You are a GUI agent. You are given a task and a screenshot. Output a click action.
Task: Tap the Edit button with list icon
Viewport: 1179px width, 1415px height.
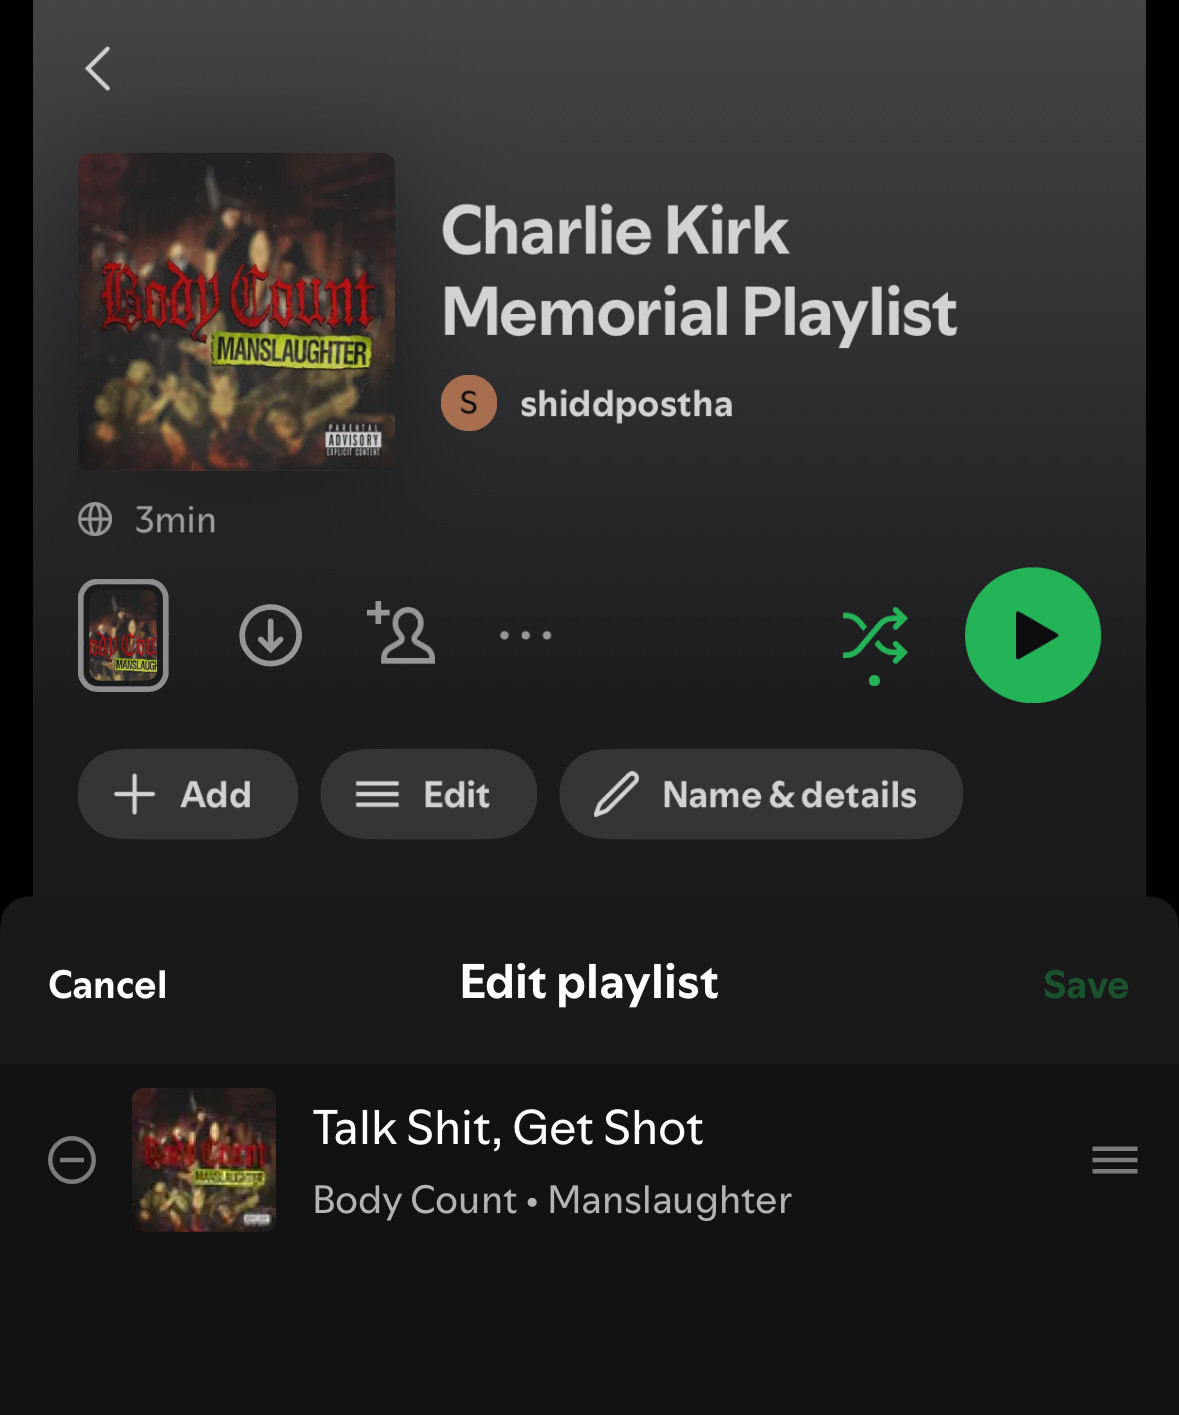click(x=429, y=794)
